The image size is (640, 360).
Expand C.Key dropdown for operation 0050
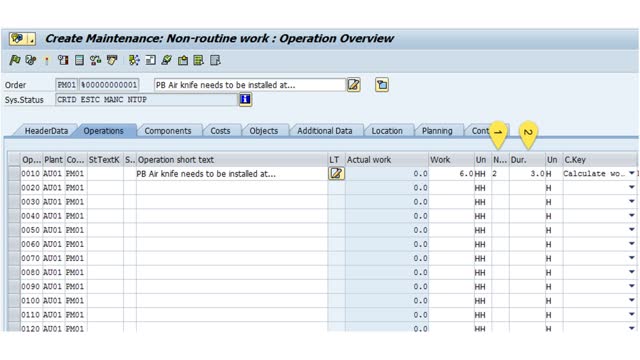[631, 230]
